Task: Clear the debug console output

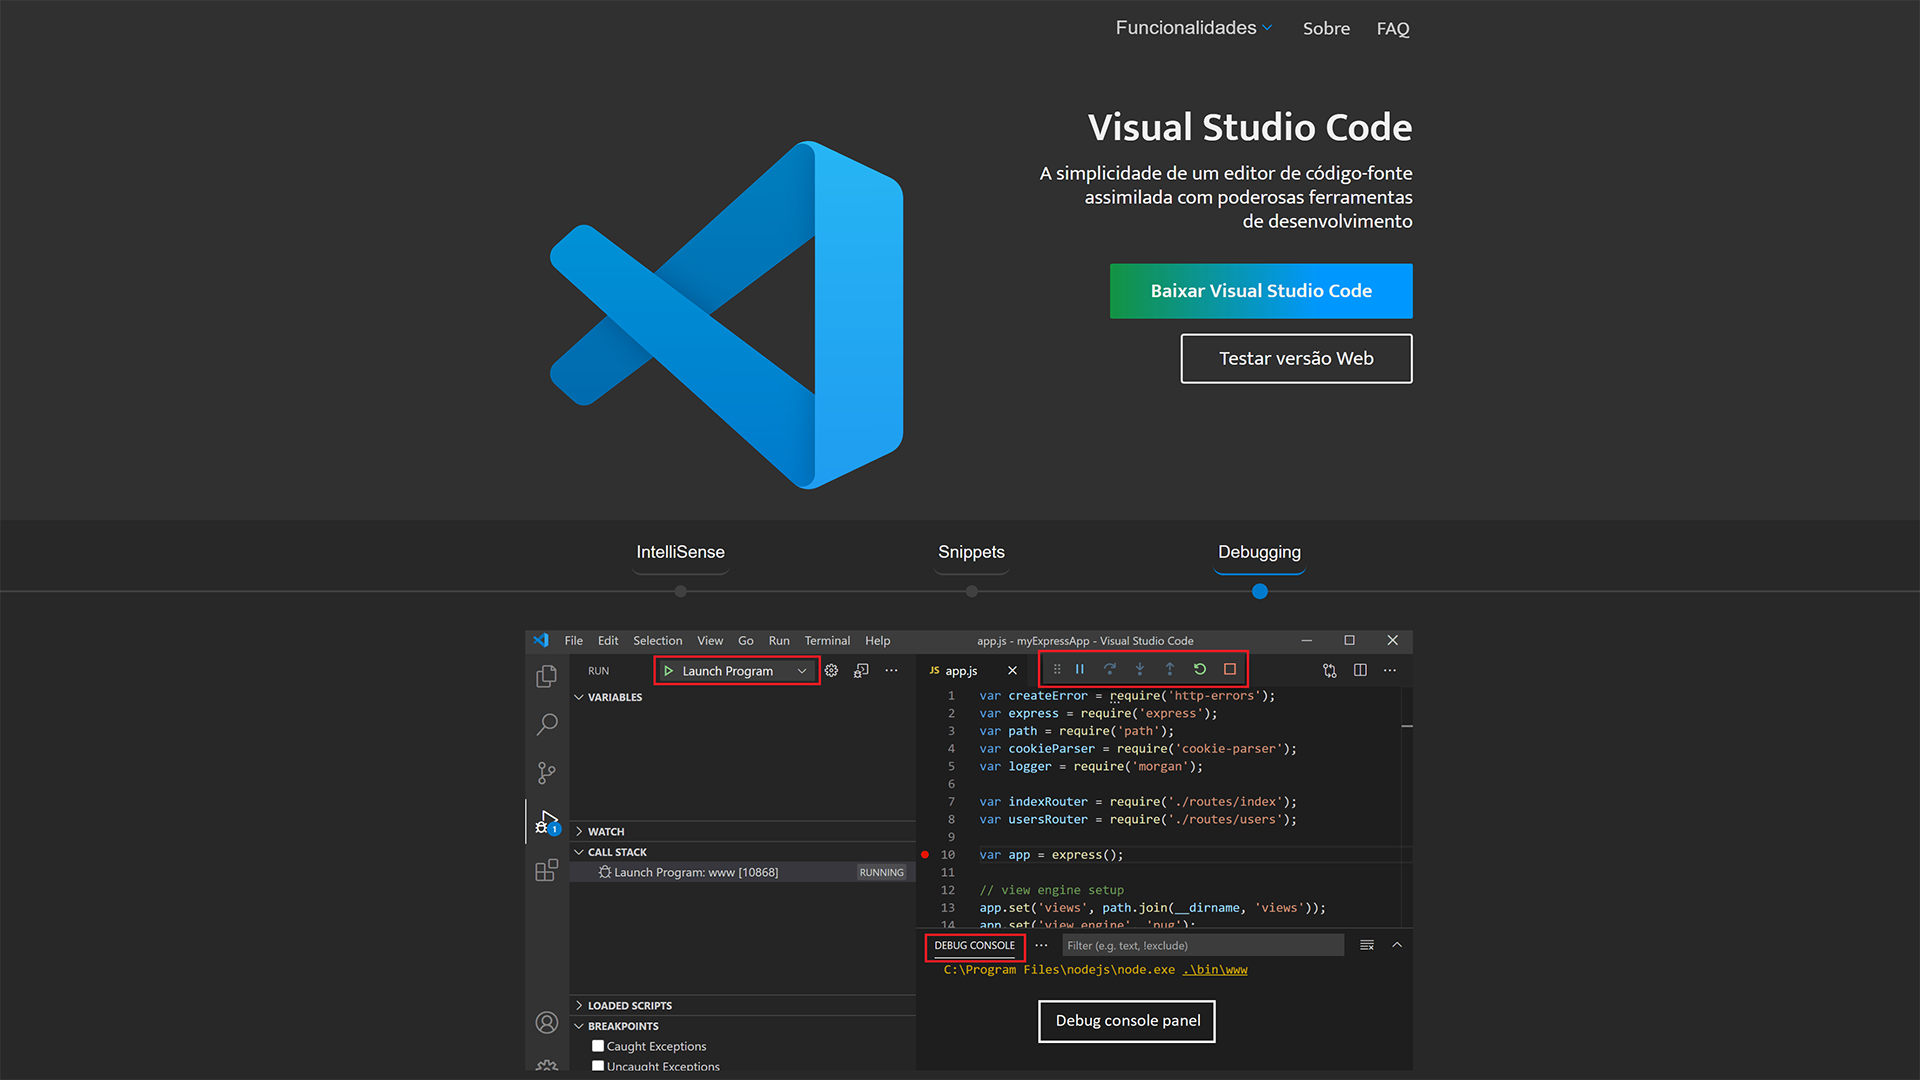Action: 1367,945
